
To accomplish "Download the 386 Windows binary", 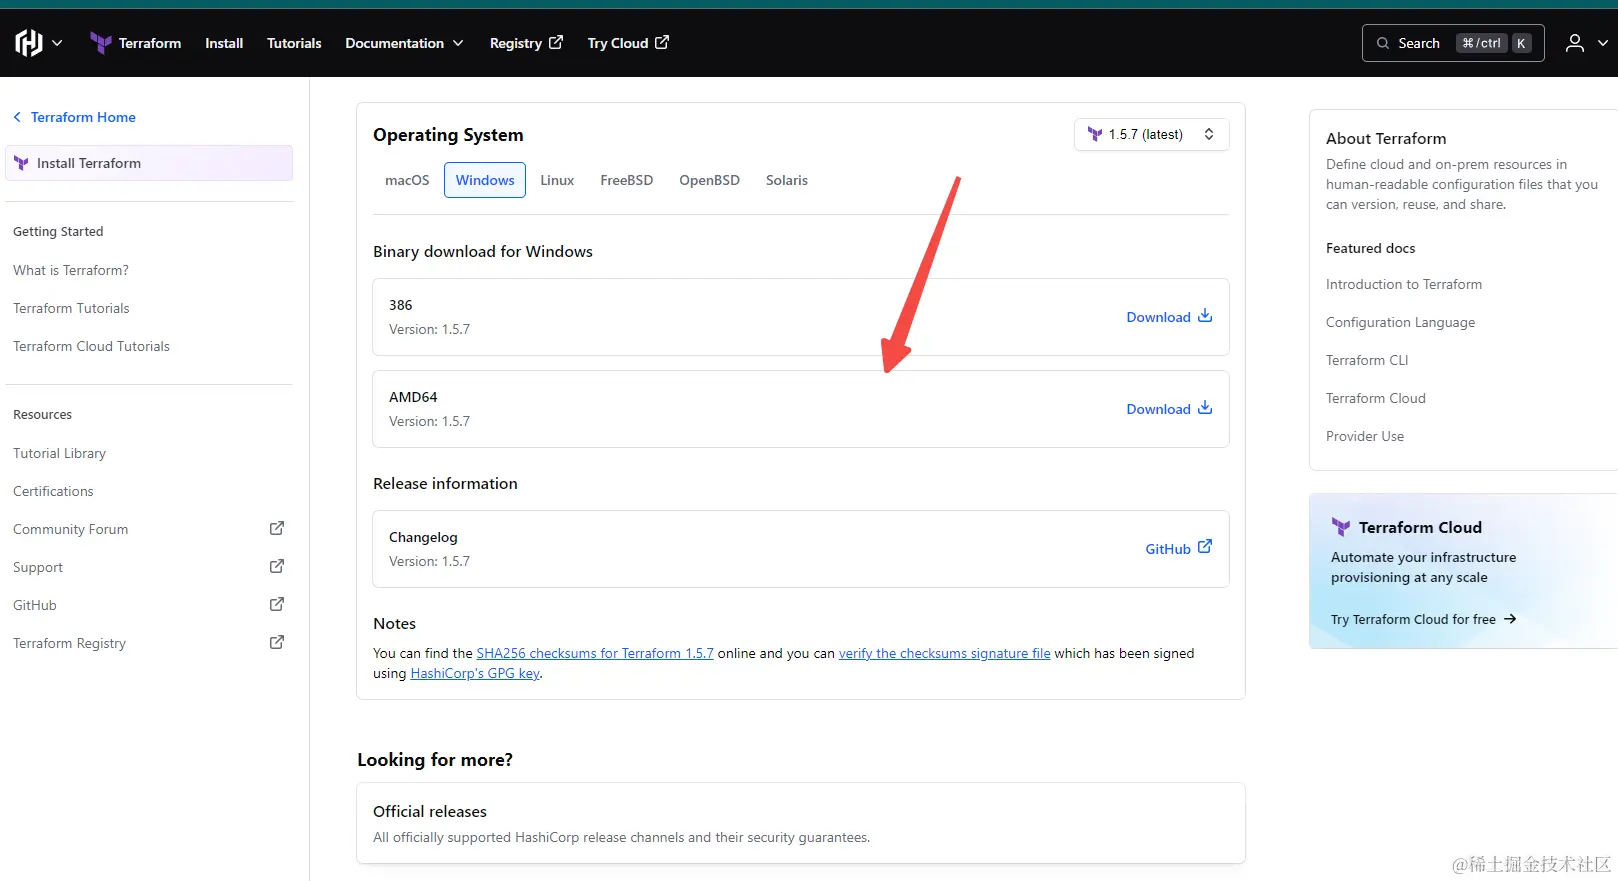I will click(1169, 317).
